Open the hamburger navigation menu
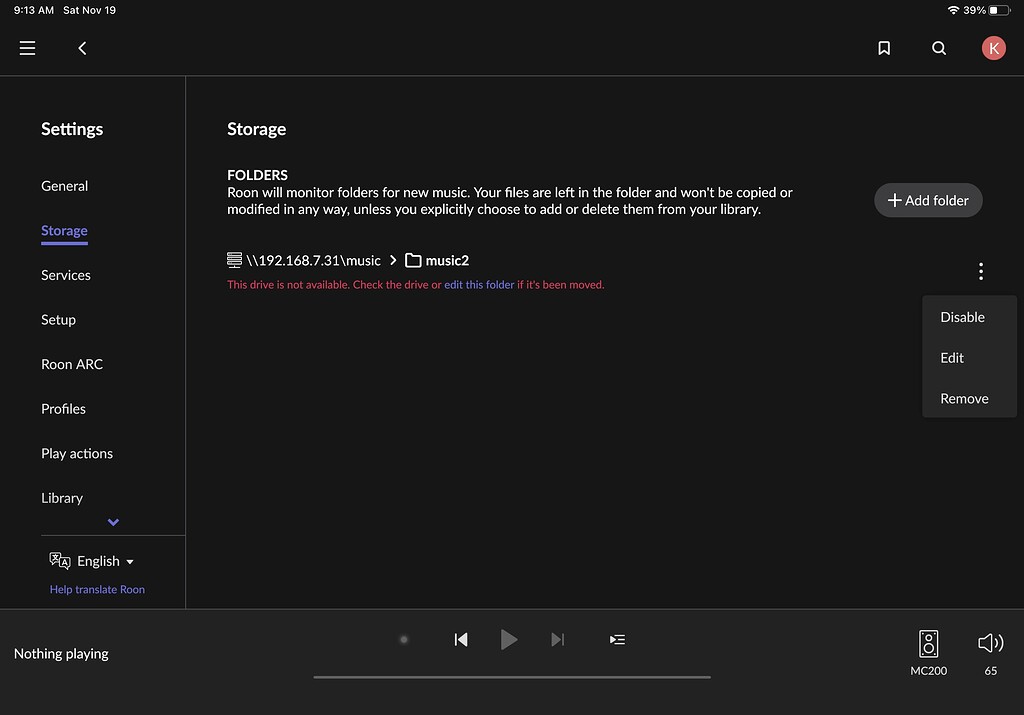This screenshot has height=715, width=1024. (27, 47)
